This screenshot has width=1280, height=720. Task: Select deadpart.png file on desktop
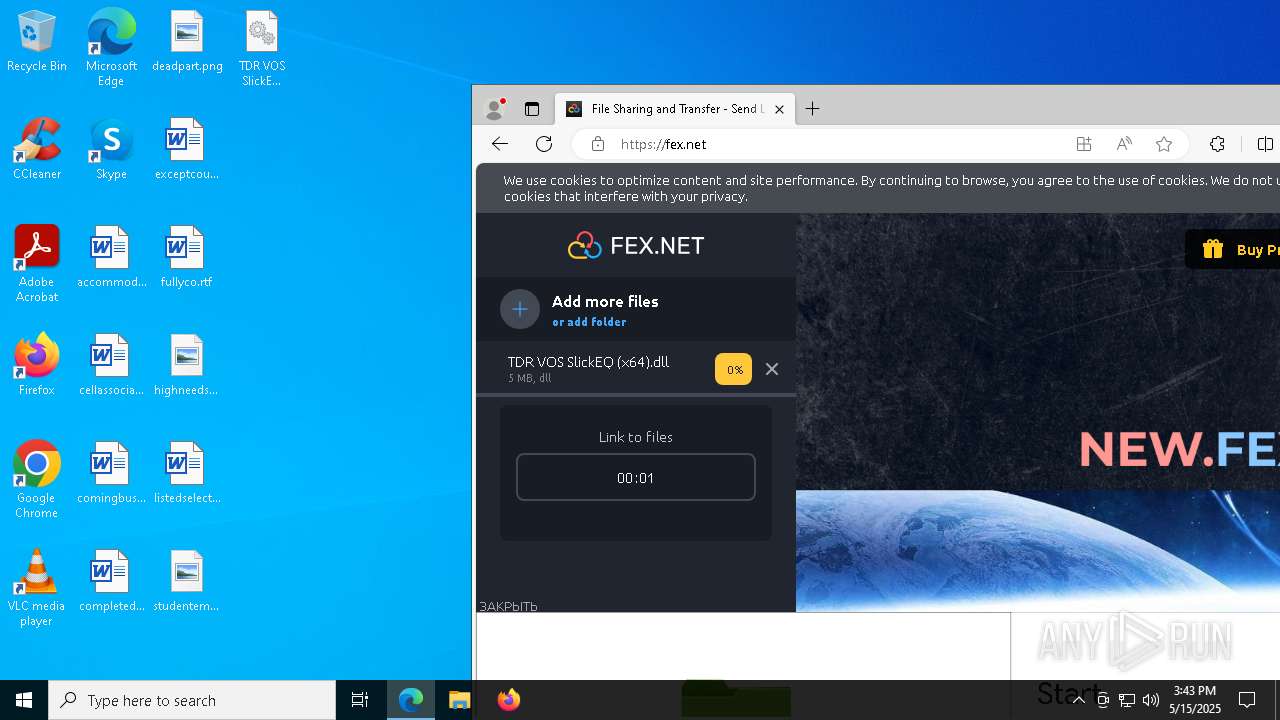coord(187,42)
